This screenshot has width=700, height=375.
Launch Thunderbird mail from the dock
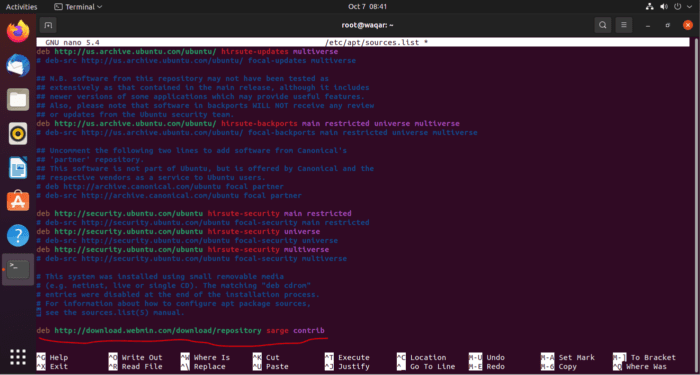(x=18, y=65)
